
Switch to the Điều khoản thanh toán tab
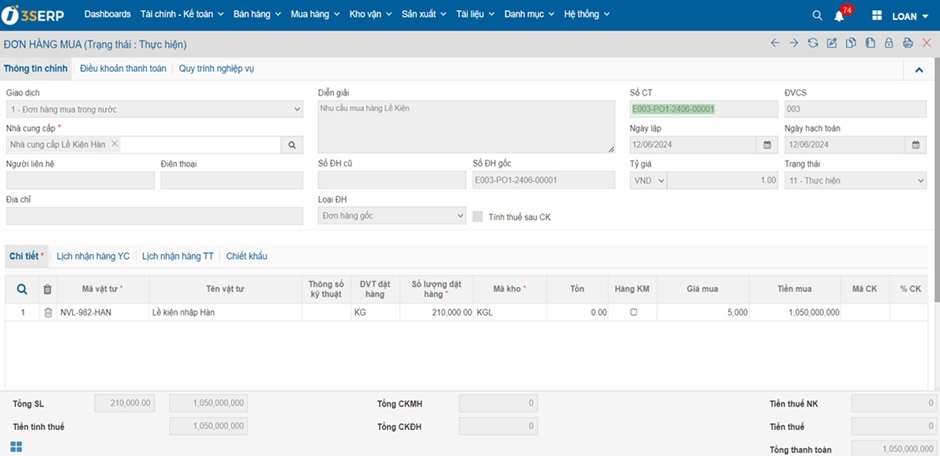123,69
